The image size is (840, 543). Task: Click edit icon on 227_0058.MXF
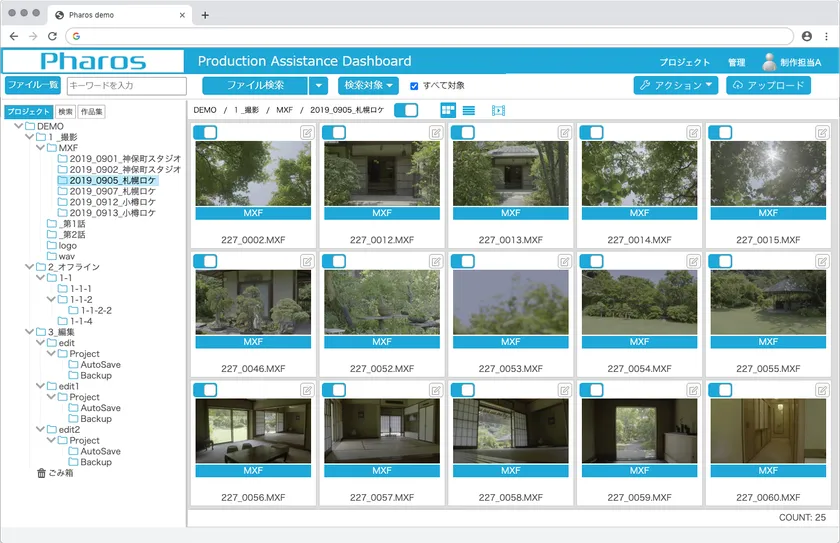coord(565,390)
